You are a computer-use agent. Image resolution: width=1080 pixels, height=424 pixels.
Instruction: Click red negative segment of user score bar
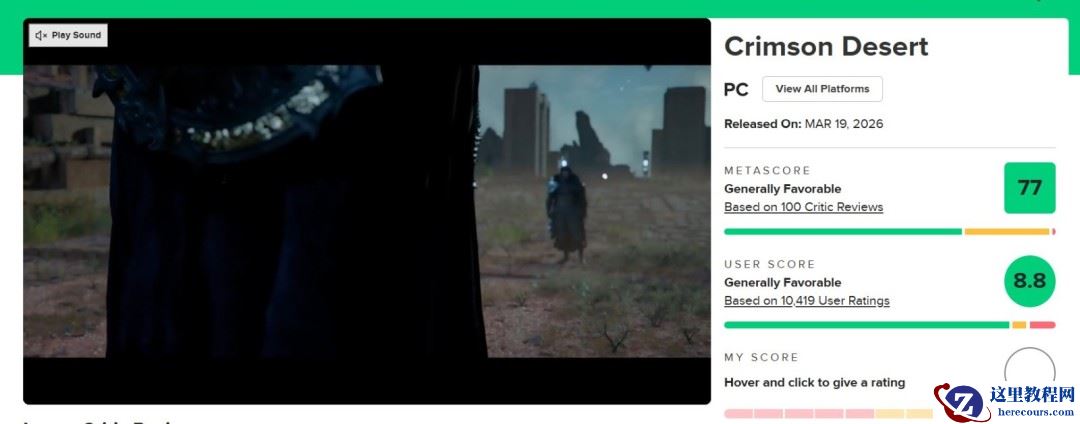[1042, 325]
